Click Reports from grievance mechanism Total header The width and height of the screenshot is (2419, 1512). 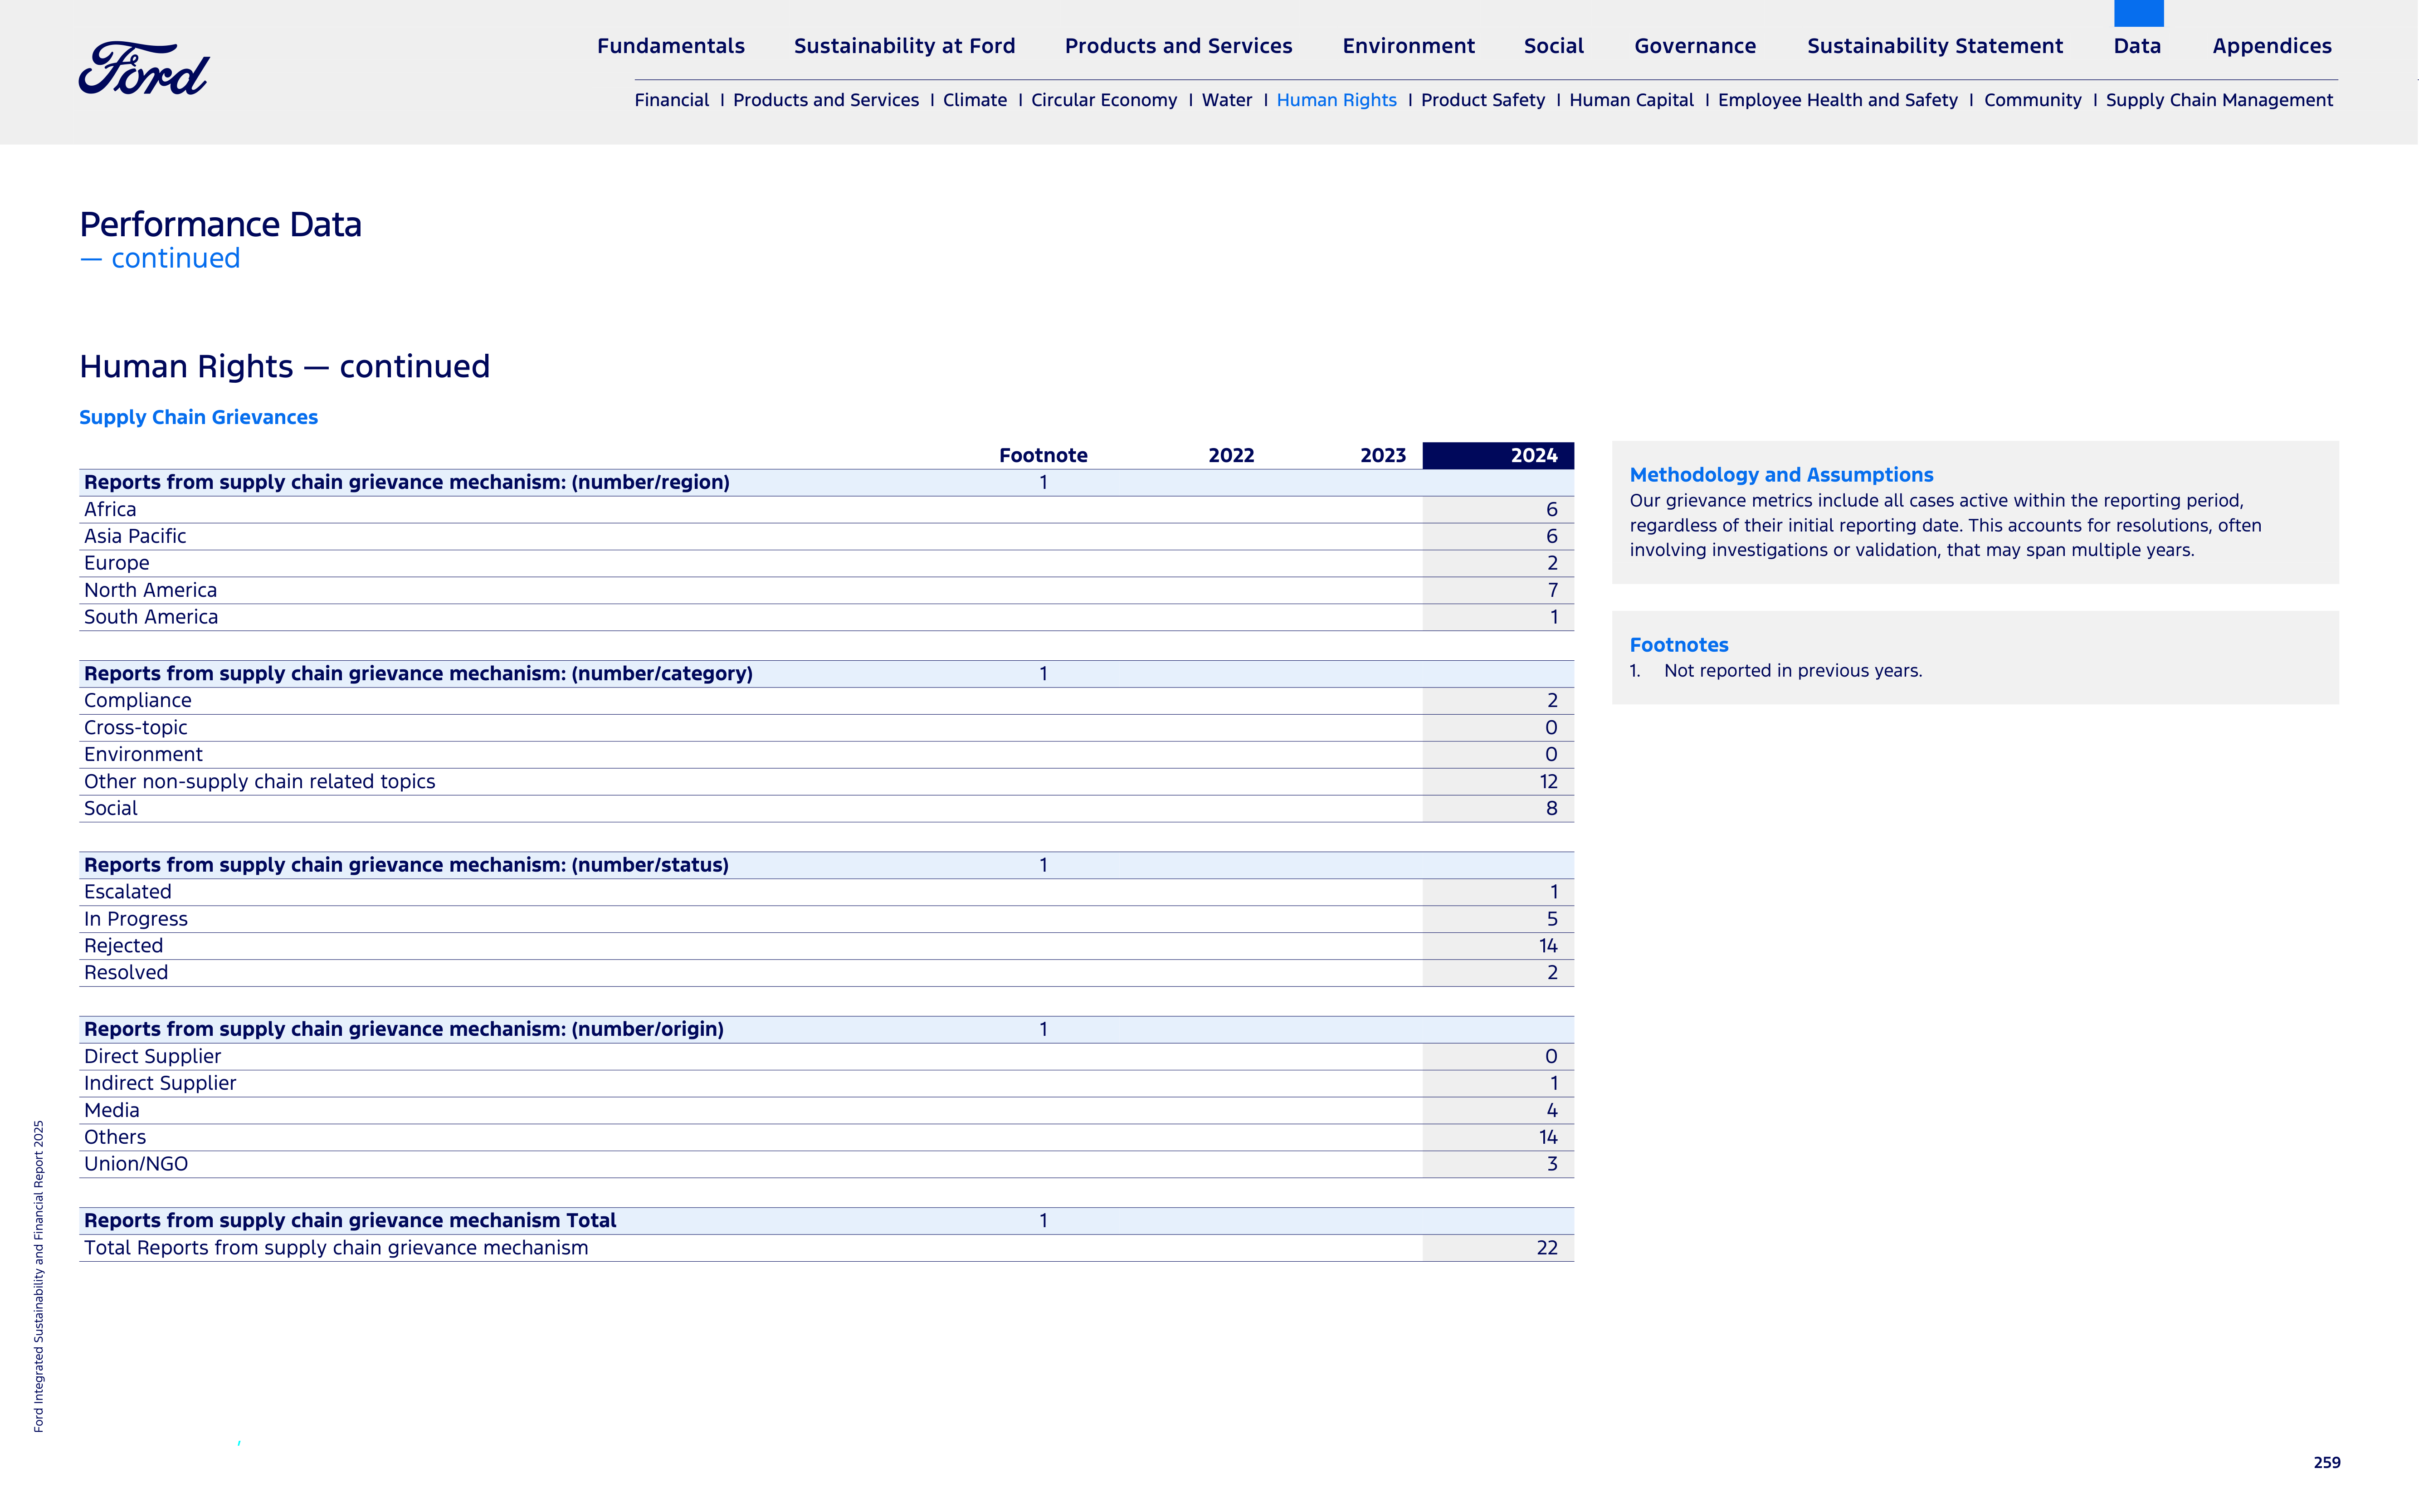pos(350,1221)
